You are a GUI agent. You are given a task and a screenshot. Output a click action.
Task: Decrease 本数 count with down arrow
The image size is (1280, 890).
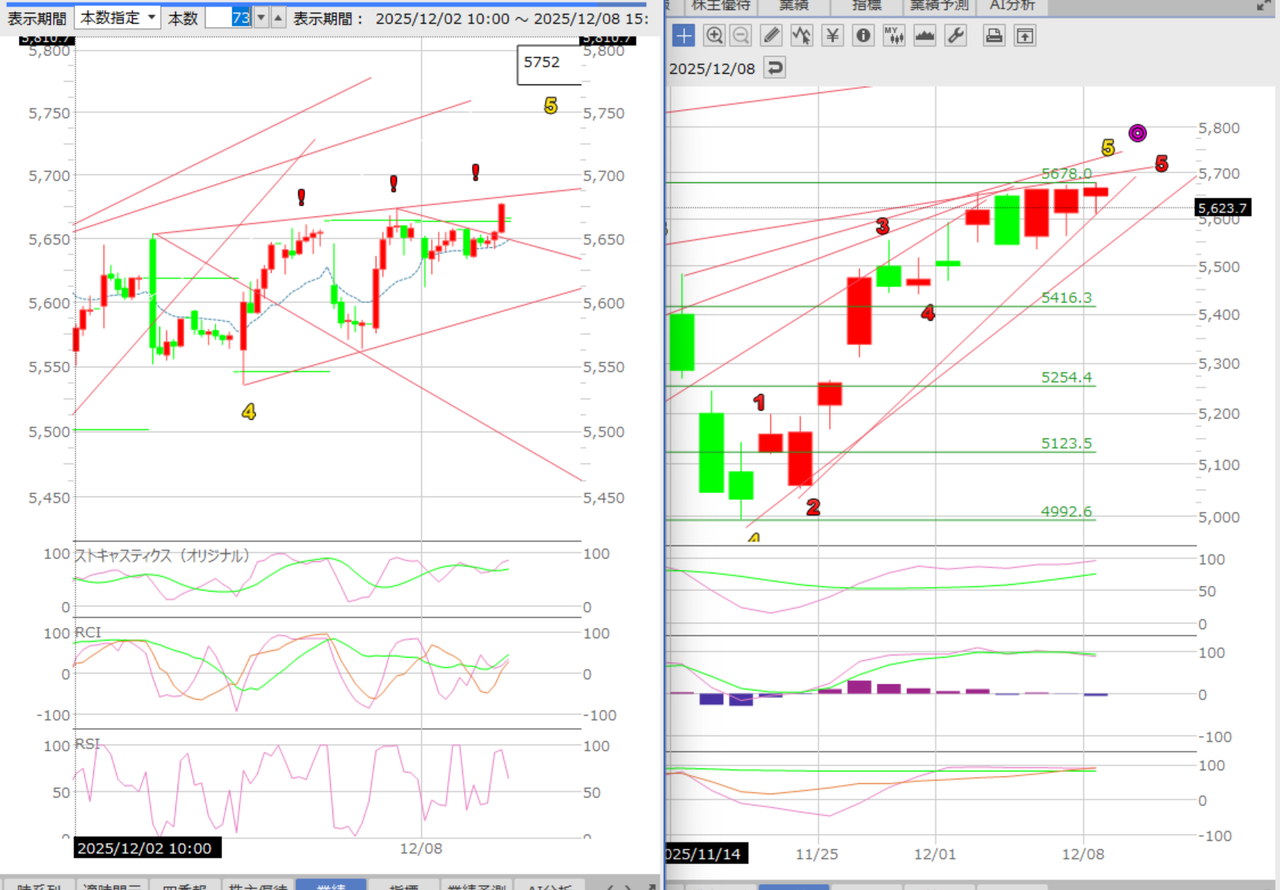[260, 18]
